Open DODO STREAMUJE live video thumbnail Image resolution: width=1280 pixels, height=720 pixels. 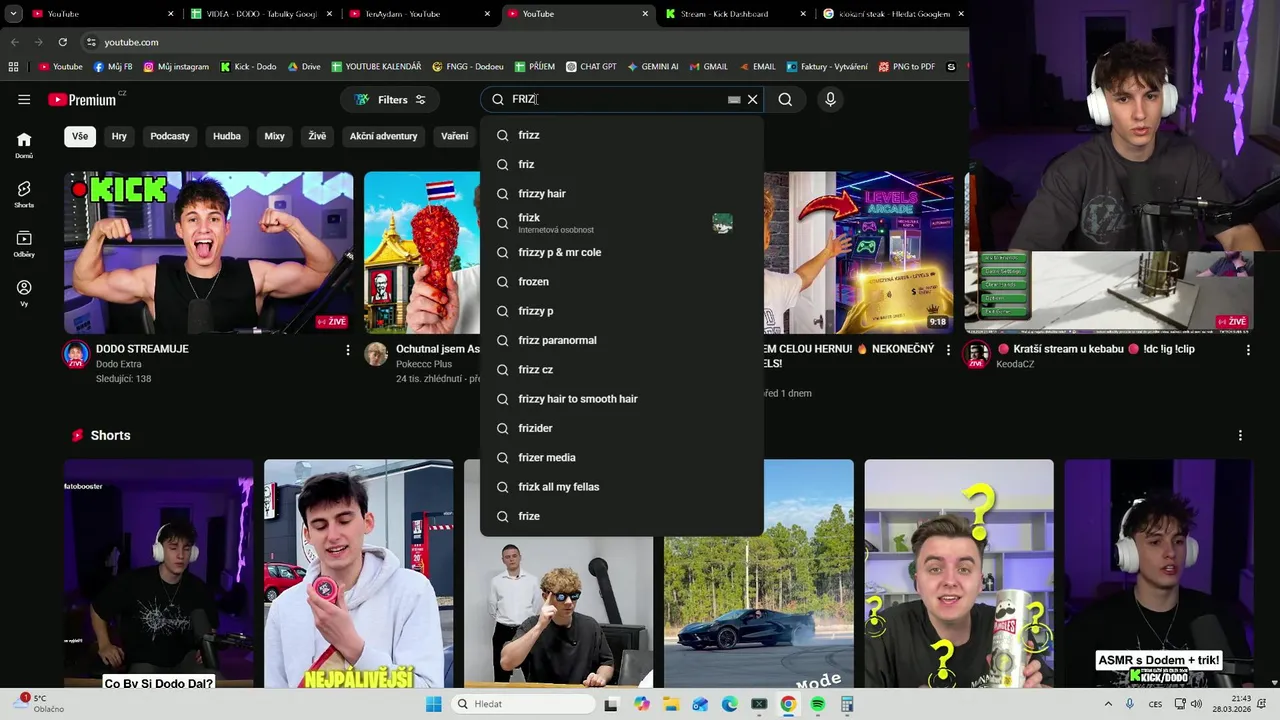(x=208, y=252)
